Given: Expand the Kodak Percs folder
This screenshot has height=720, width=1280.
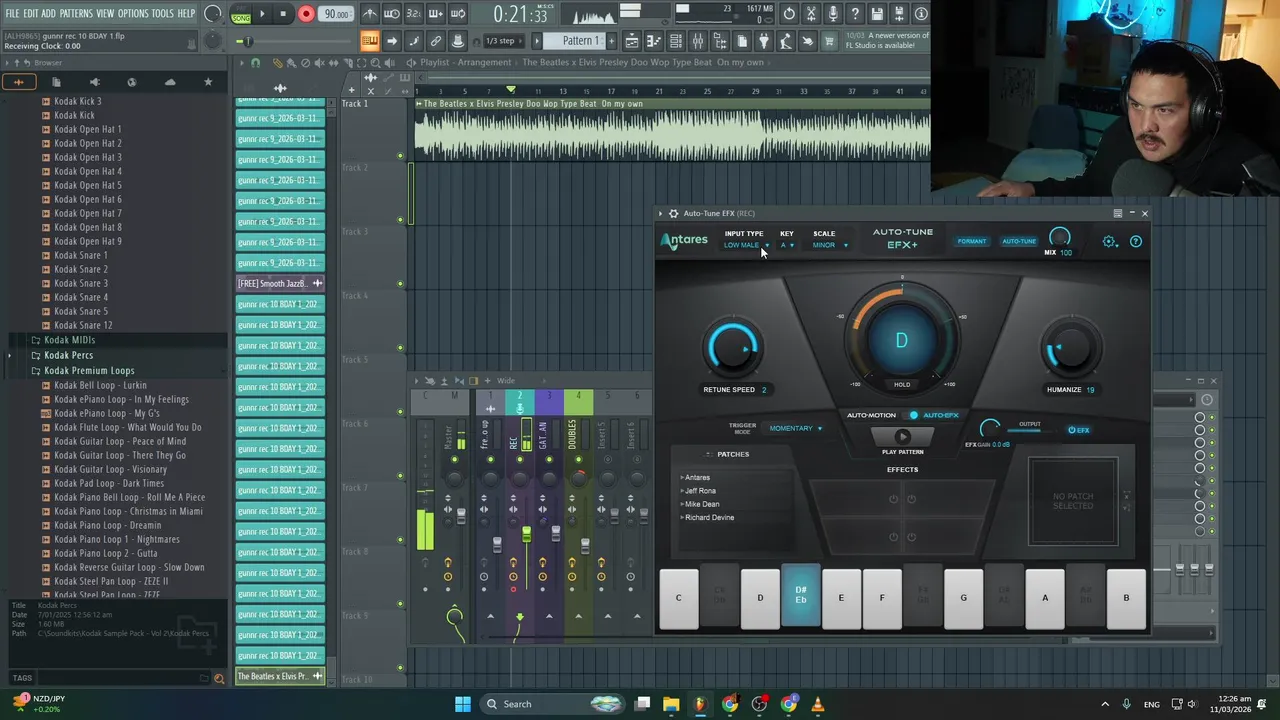Looking at the screenshot, I should [x=69, y=355].
